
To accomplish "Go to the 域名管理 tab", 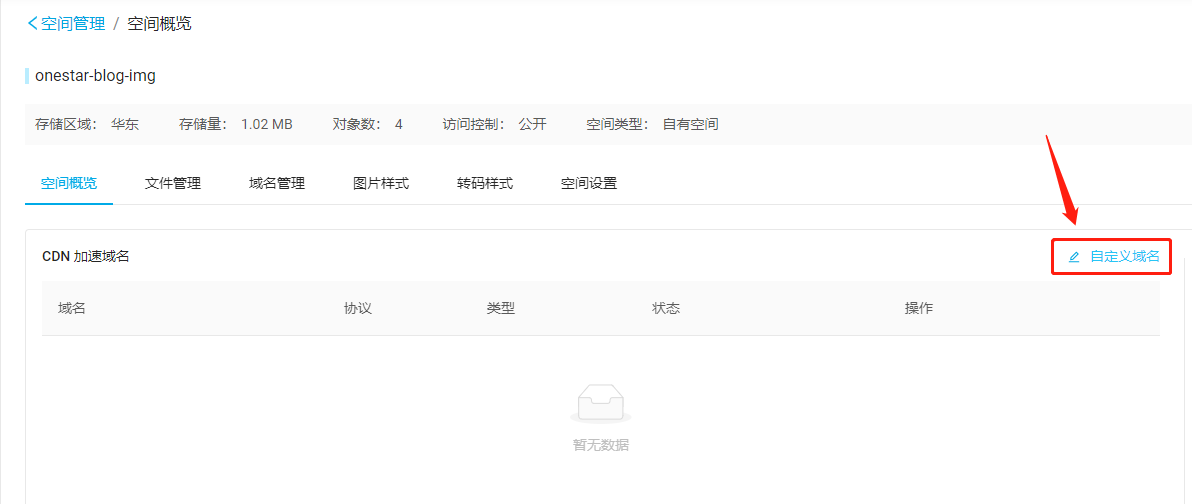I will click(x=277, y=183).
